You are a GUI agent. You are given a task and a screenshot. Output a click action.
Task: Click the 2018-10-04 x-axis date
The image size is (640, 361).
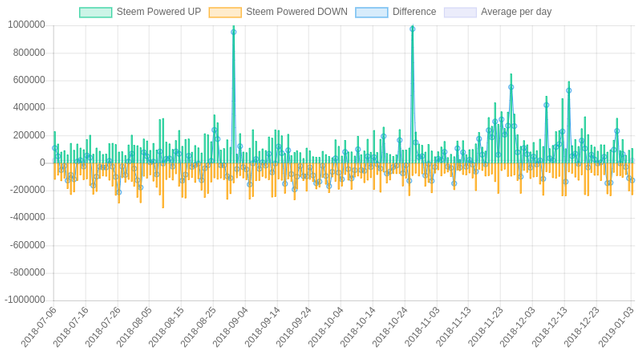click(326, 327)
